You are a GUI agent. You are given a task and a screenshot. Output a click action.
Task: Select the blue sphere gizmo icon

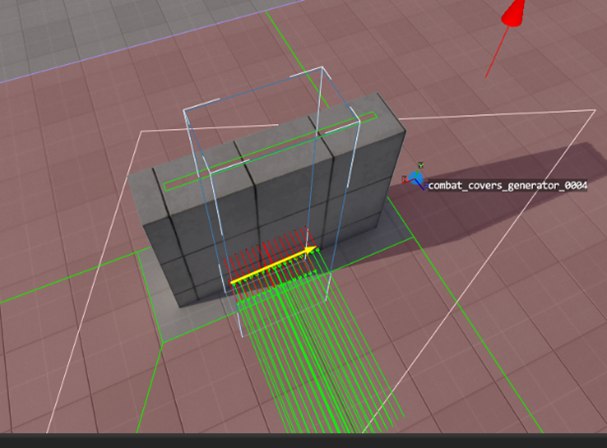415,178
